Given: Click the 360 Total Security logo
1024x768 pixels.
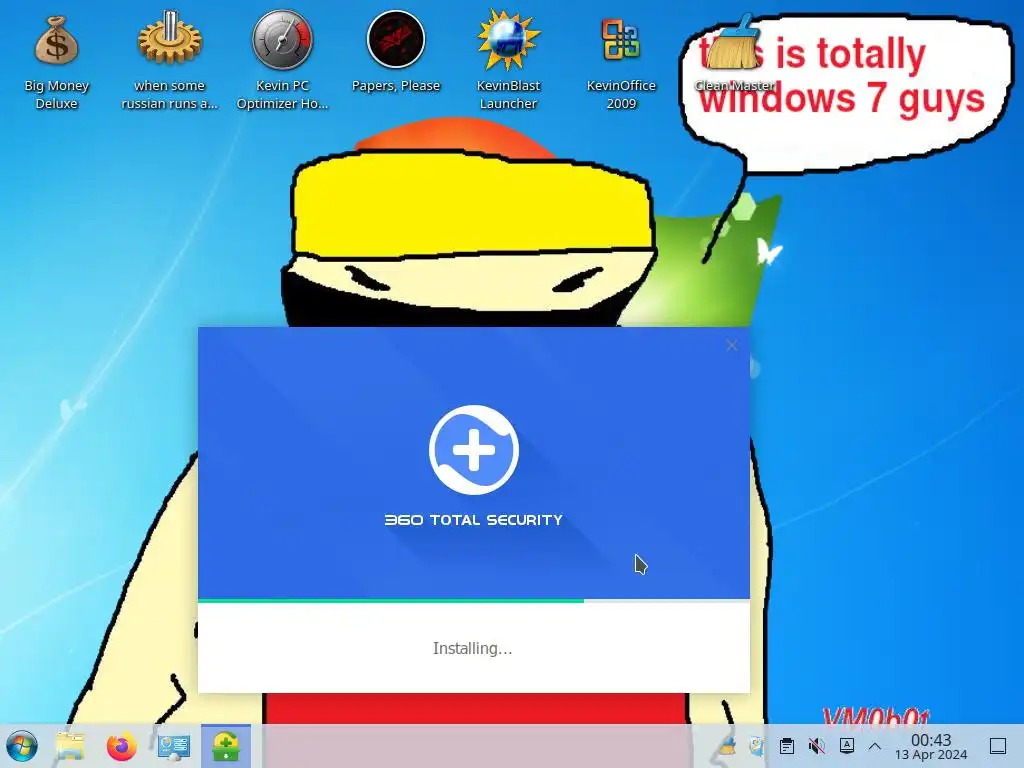Looking at the screenshot, I should [473, 449].
